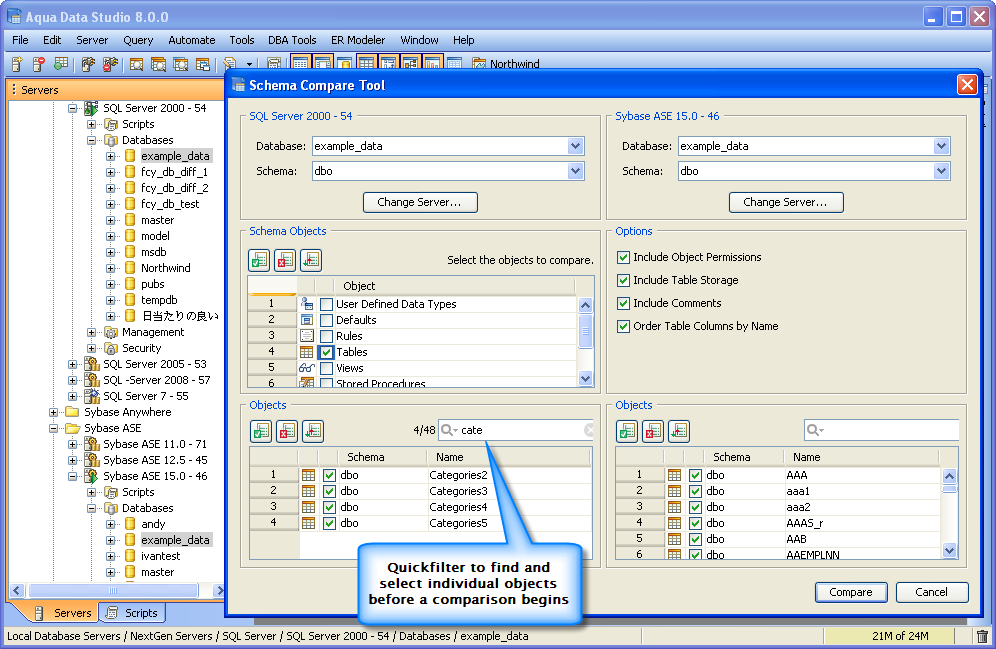Screen dimensions: 996x649
Task: Click invert selection icon in Schema Objects section
Action: pyautogui.click(x=311, y=260)
